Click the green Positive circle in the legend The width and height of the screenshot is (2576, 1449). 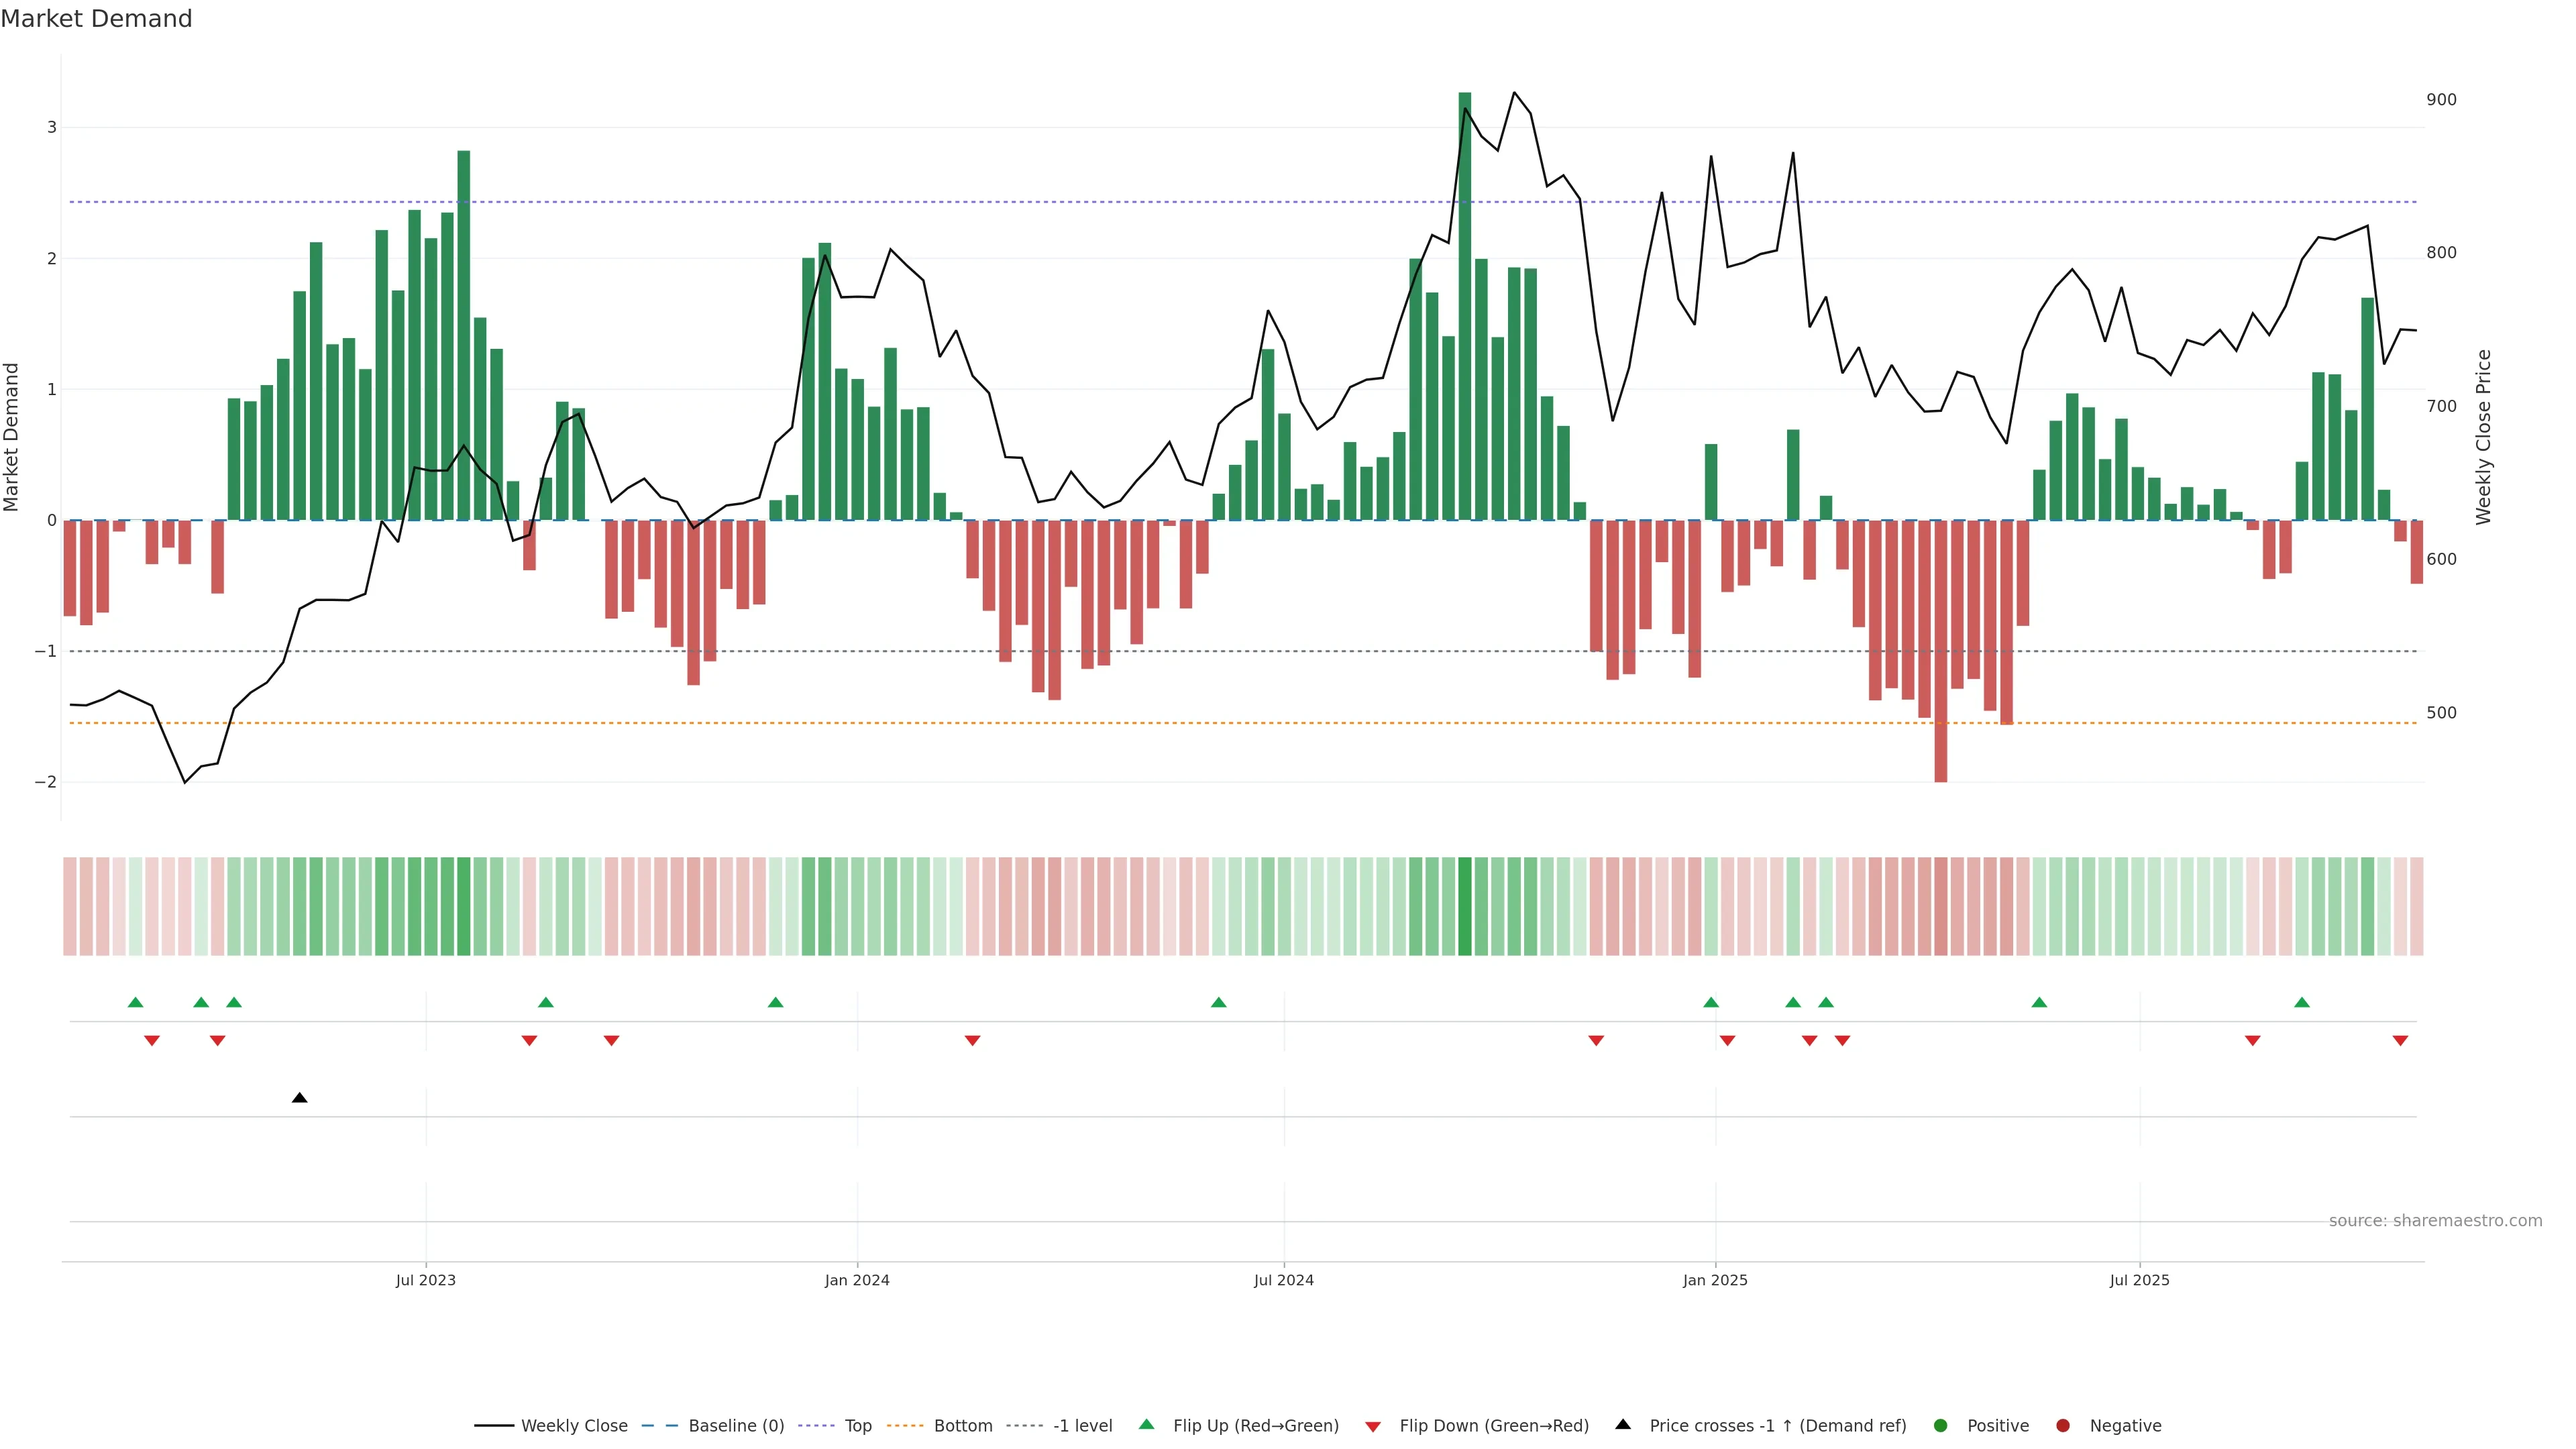(x=1940, y=1425)
